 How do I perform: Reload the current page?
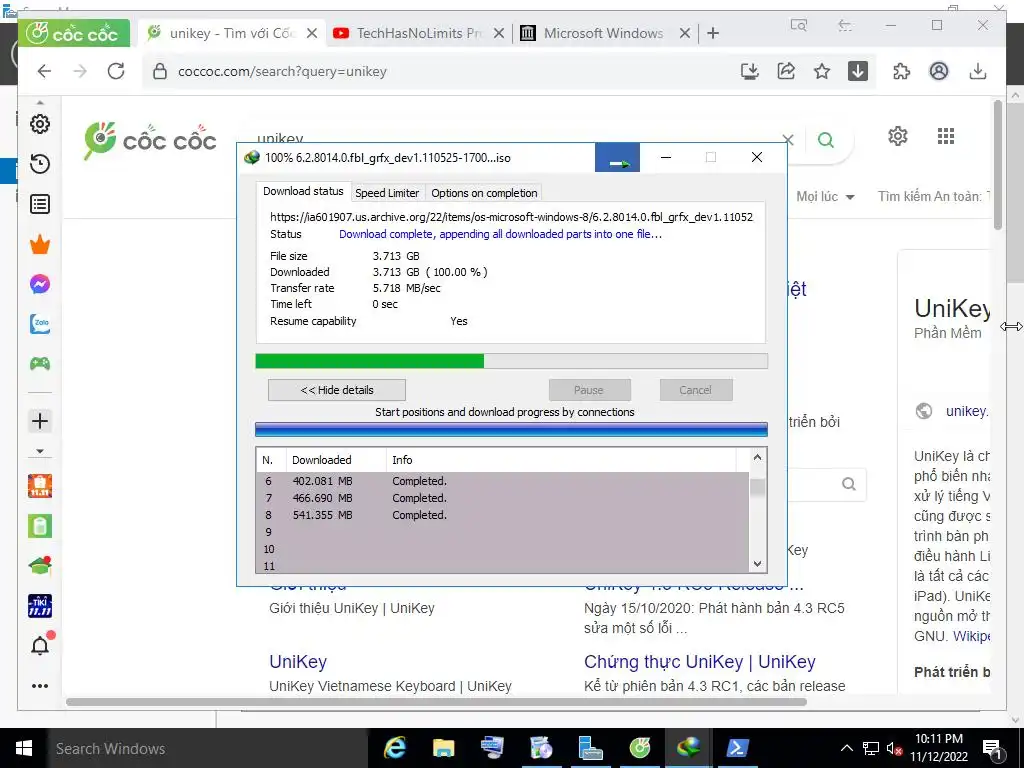coord(116,71)
